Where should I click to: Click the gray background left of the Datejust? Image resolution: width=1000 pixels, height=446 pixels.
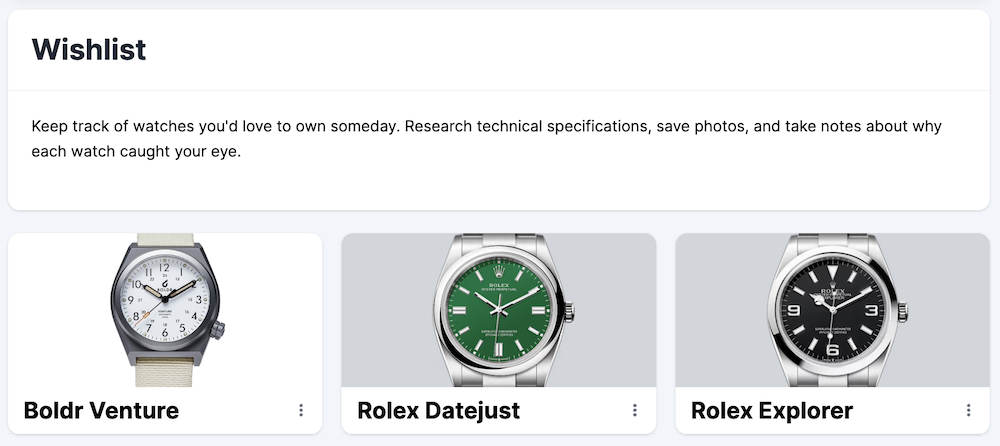tap(385, 310)
